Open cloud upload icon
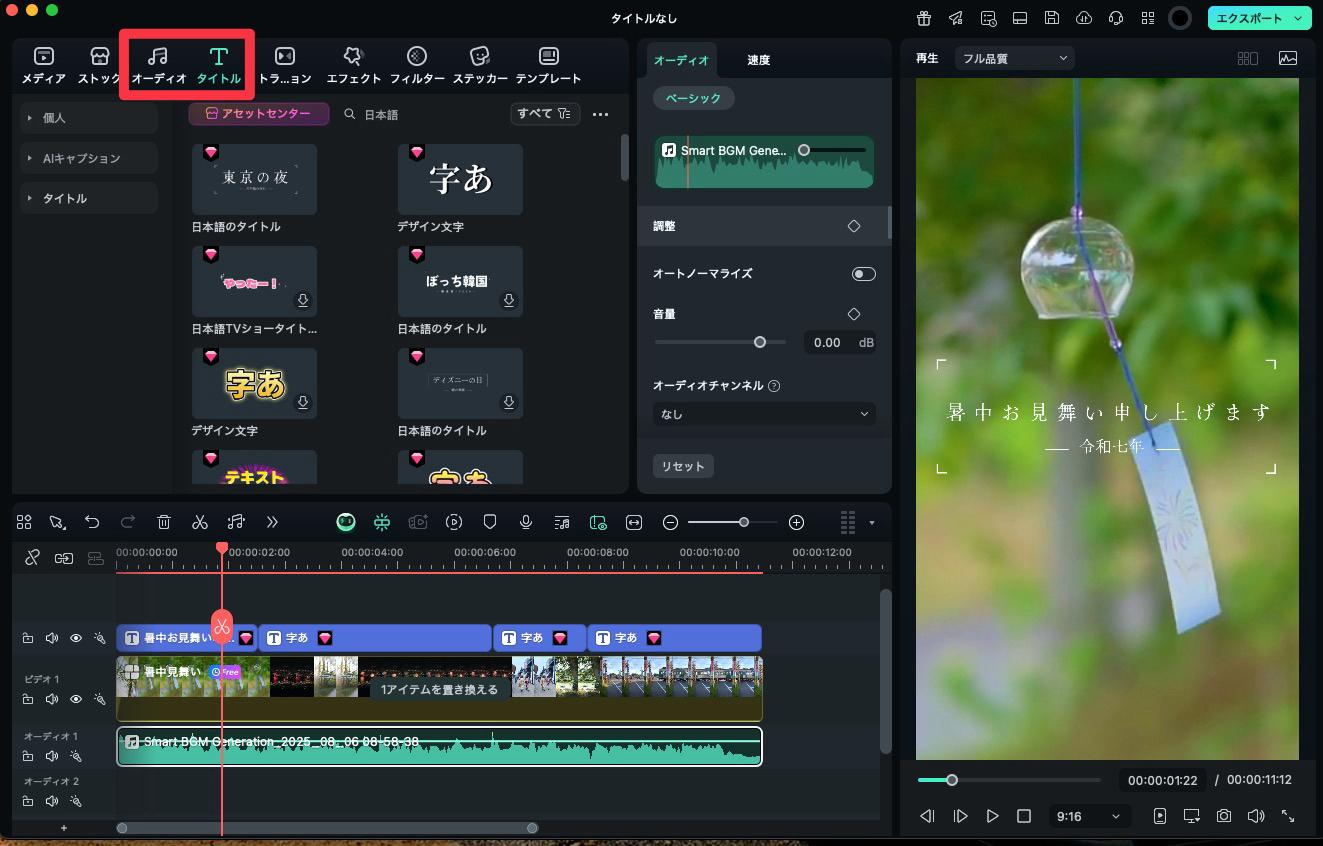1323x846 pixels. (x=1084, y=18)
